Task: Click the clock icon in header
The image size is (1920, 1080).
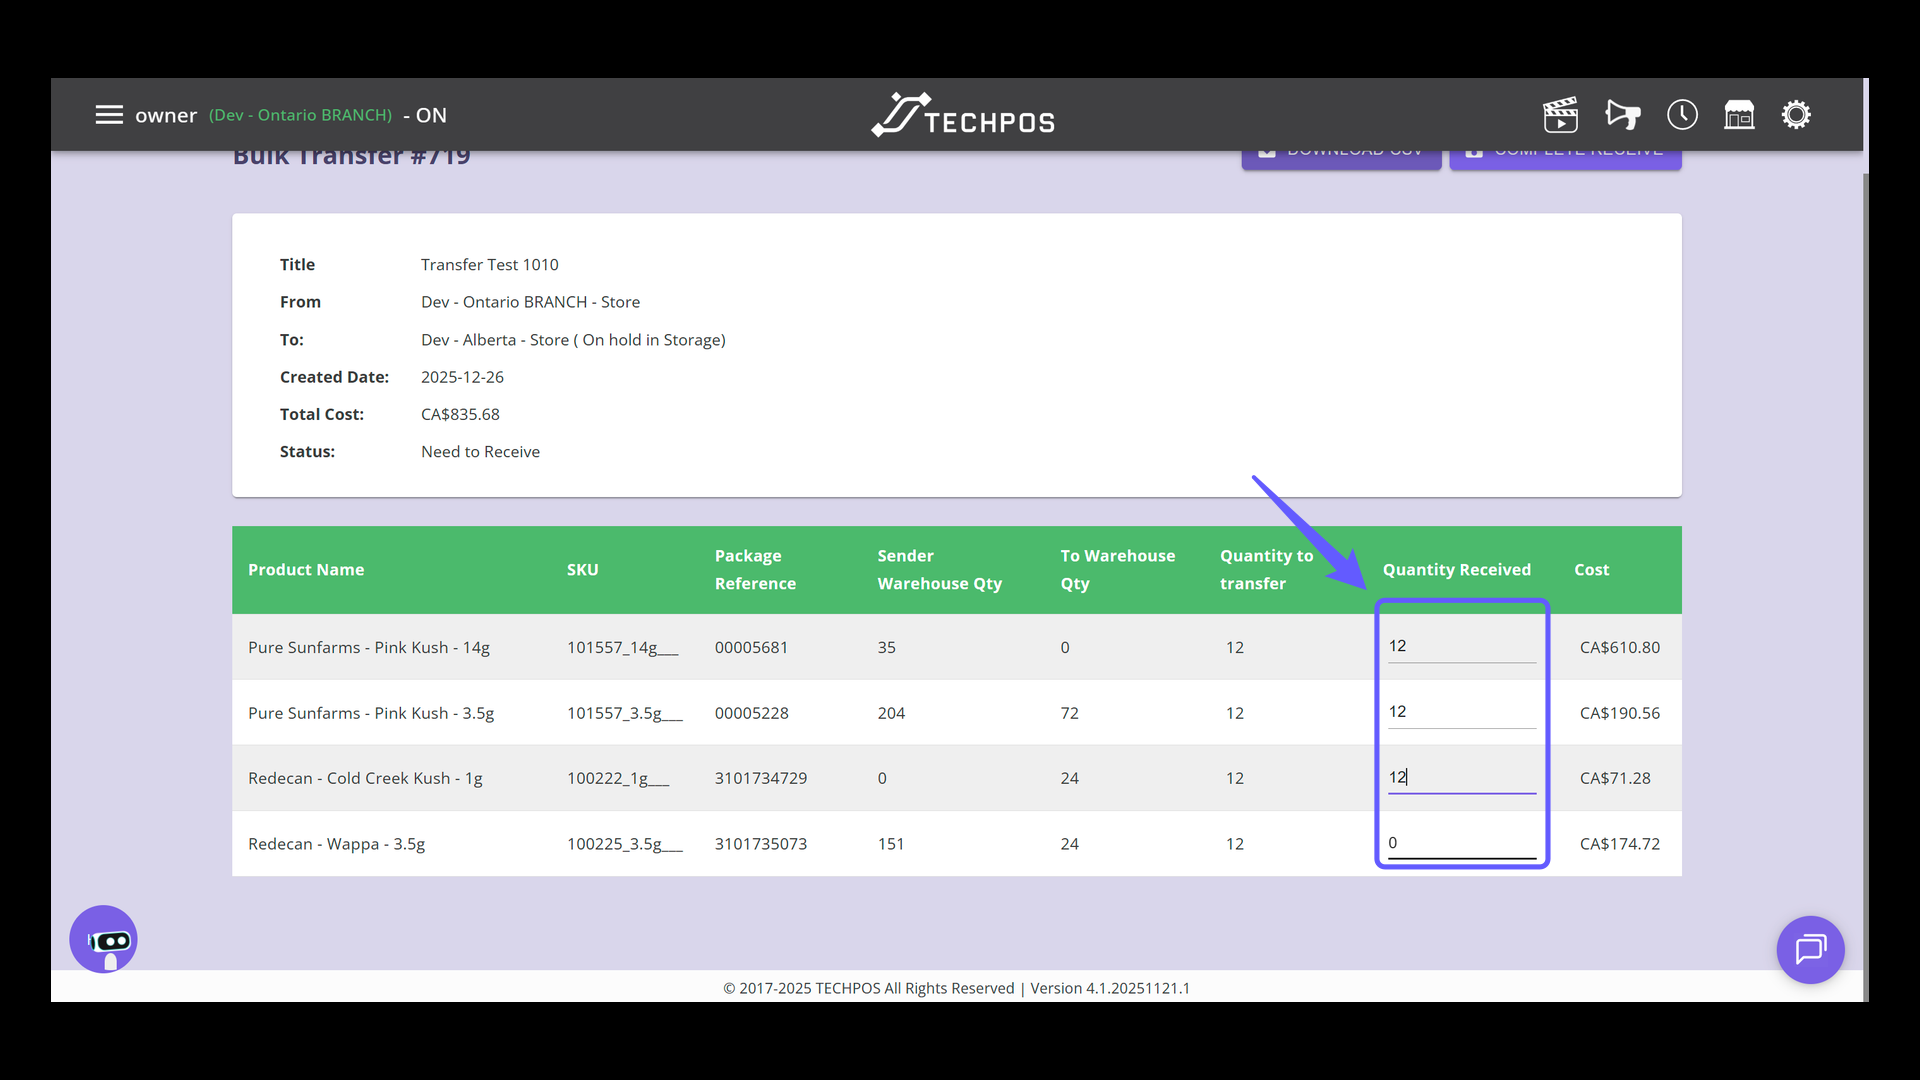Action: click(x=1682, y=115)
